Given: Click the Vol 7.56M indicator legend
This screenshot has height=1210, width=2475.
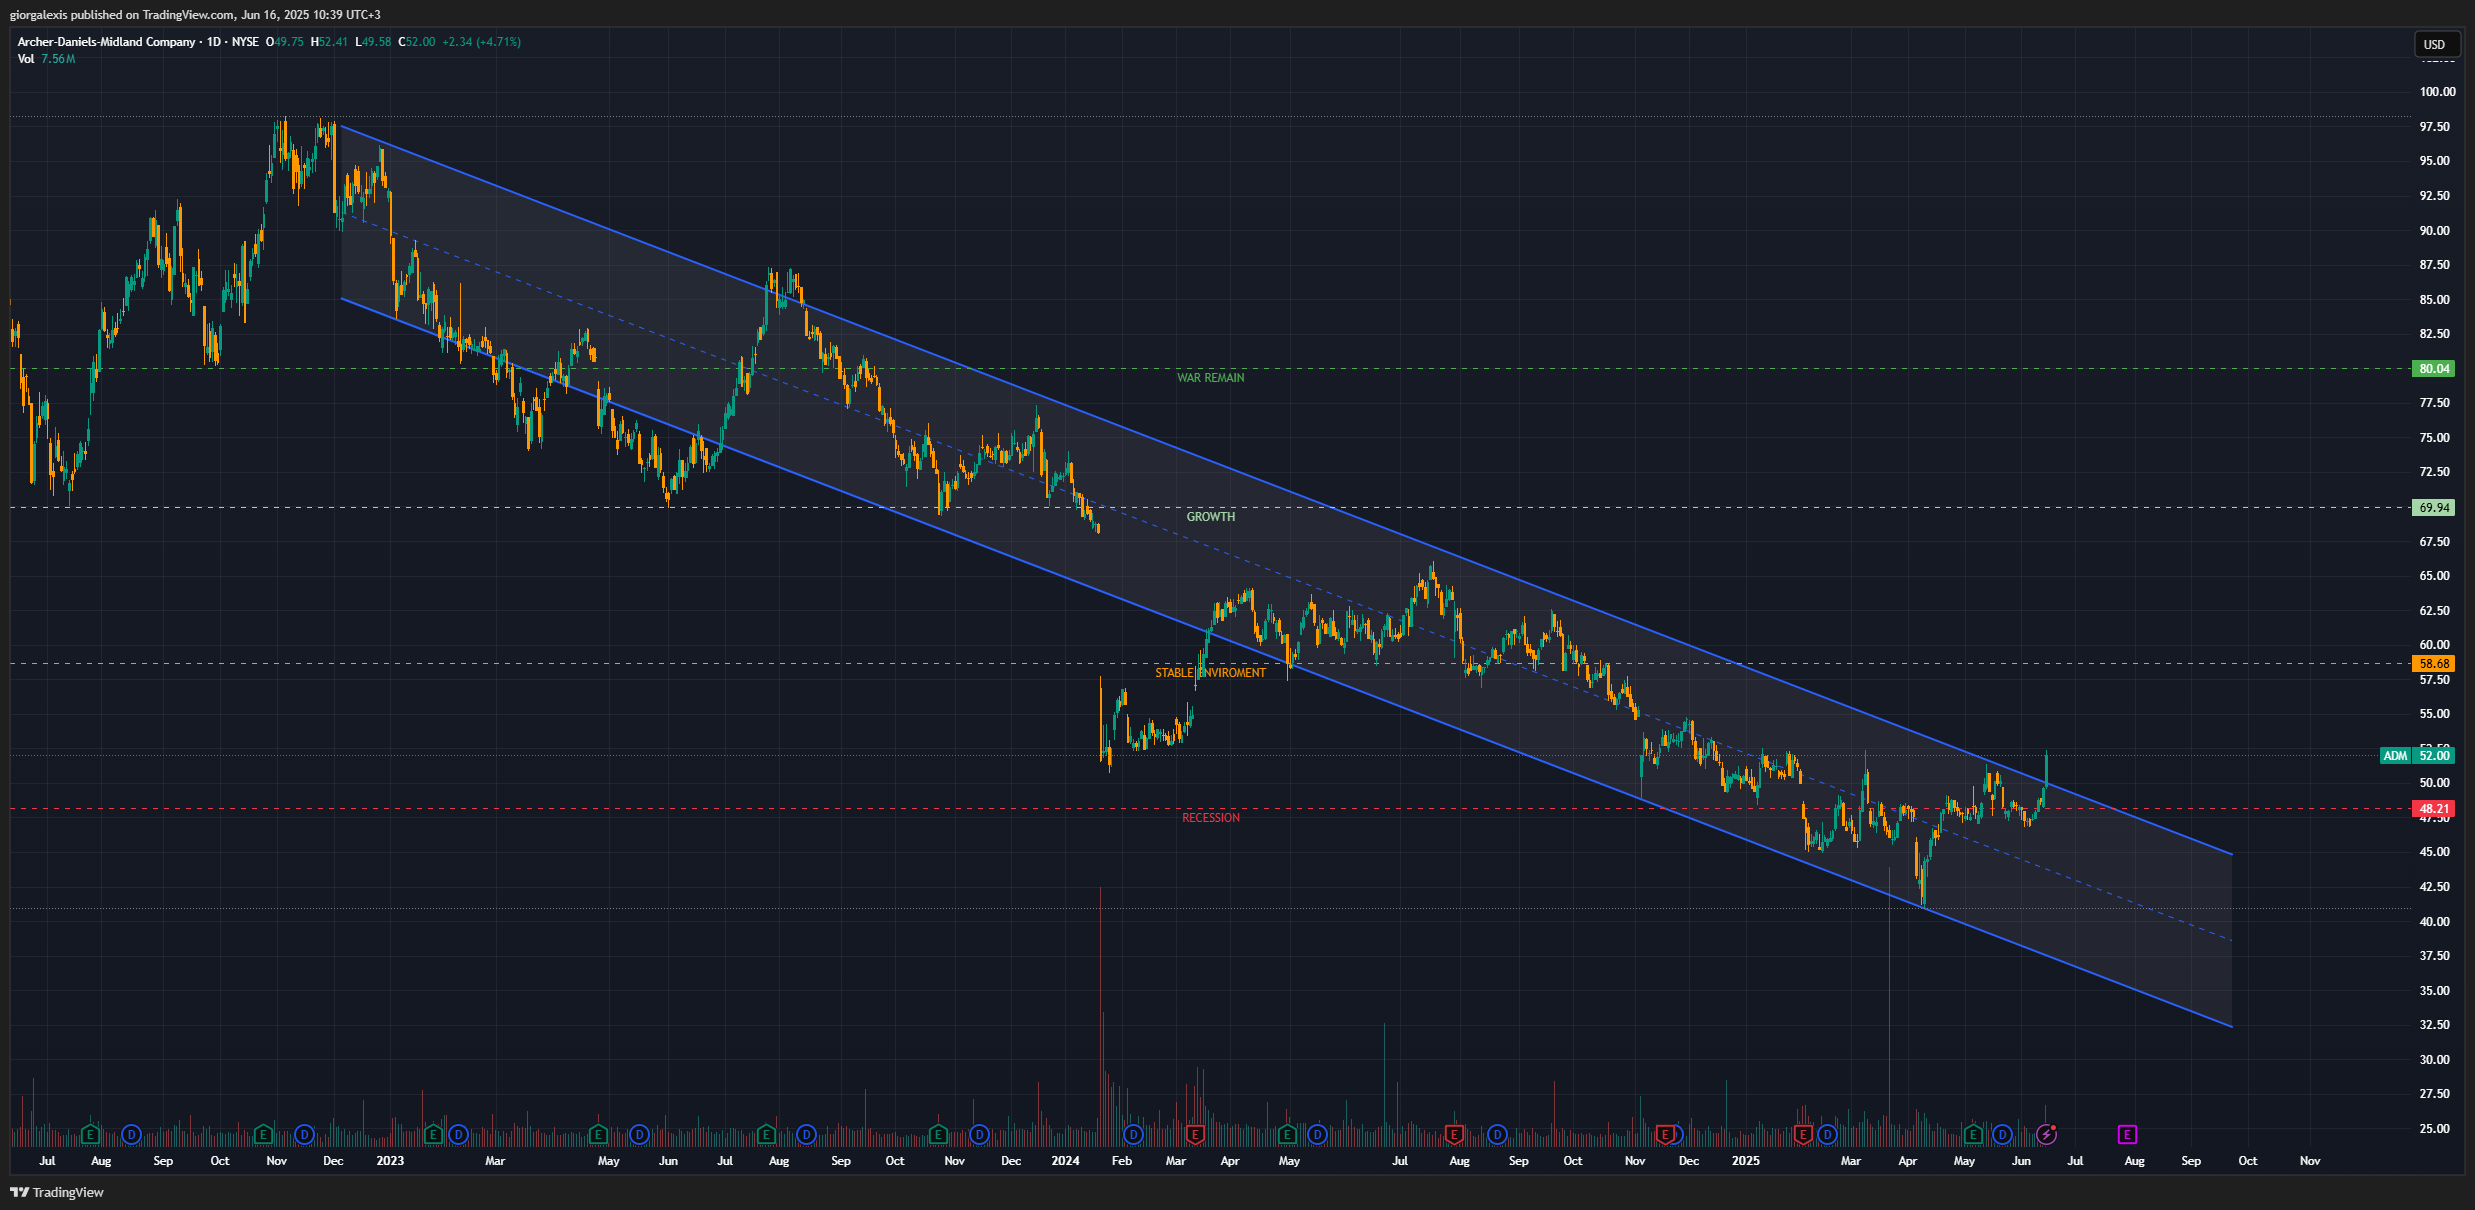Looking at the screenshot, I should pos(46,59).
